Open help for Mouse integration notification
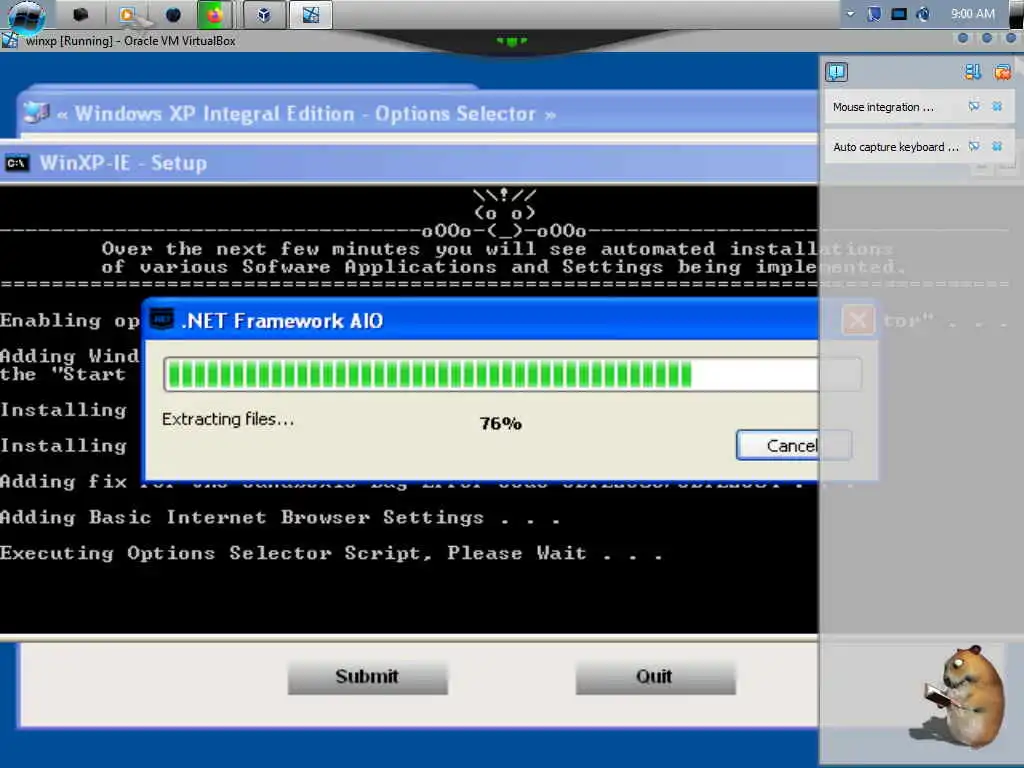This screenshot has width=1024, height=768. point(974,106)
